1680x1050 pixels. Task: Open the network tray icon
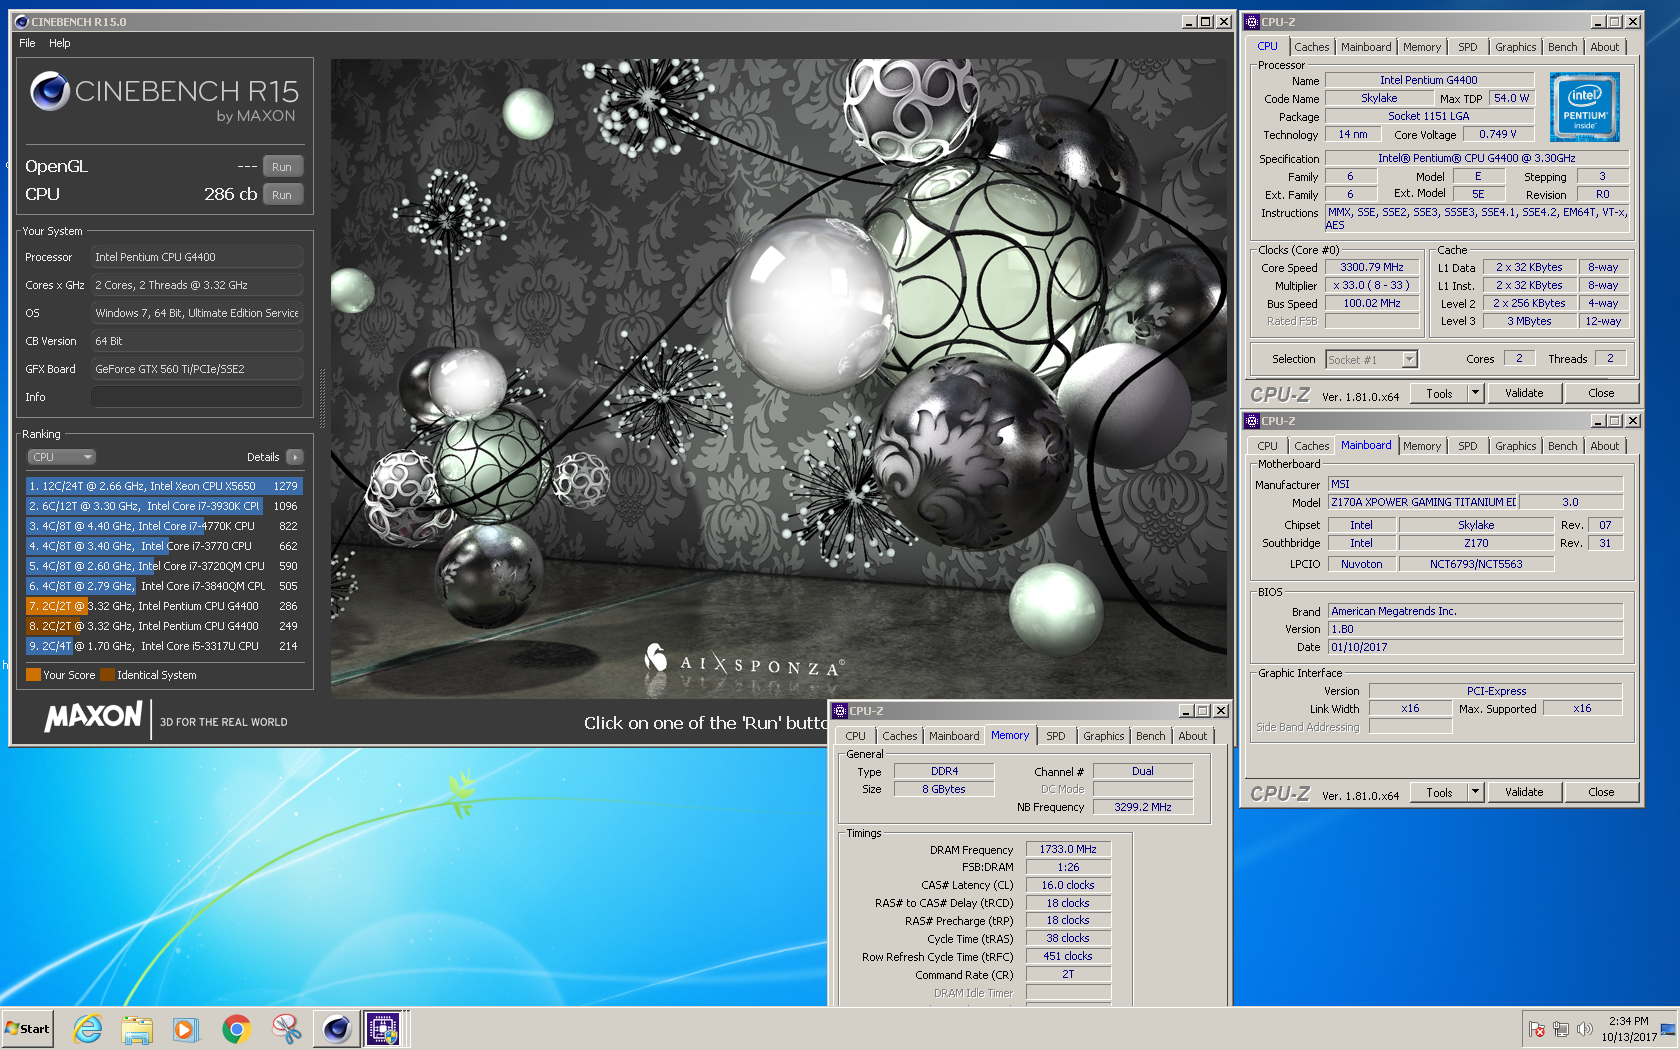coord(1560,1029)
